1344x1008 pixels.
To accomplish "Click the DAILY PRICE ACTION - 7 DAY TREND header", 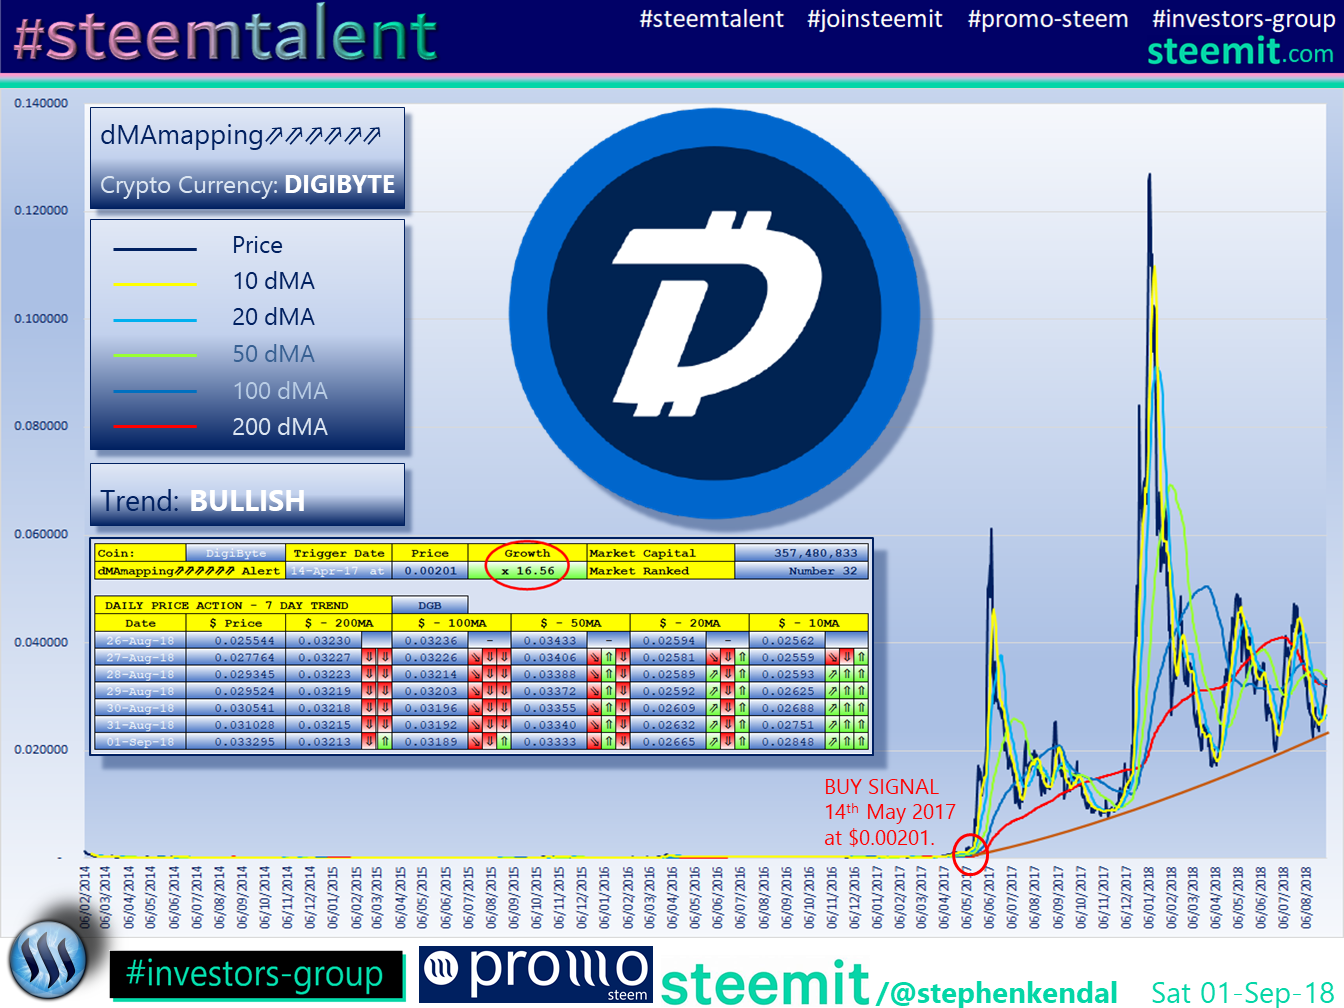I will (243, 605).
